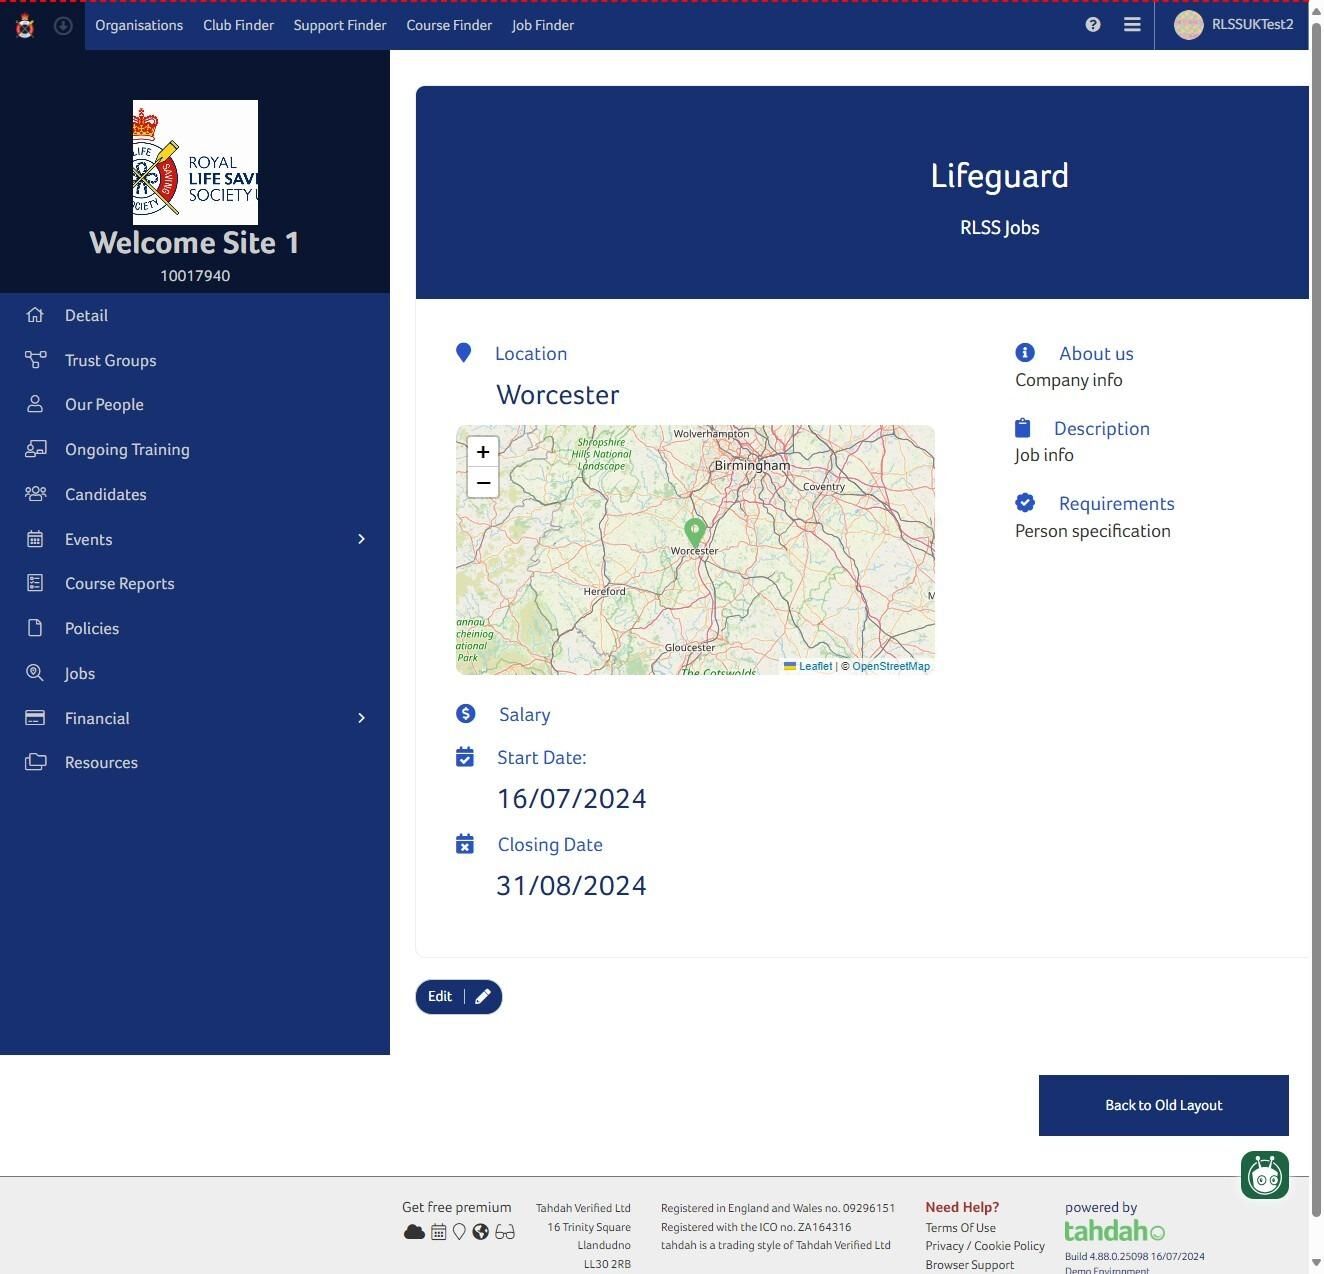This screenshot has width=1324, height=1274.
Task: Select the Jobs icon in the sidebar
Action: coord(36,673)
